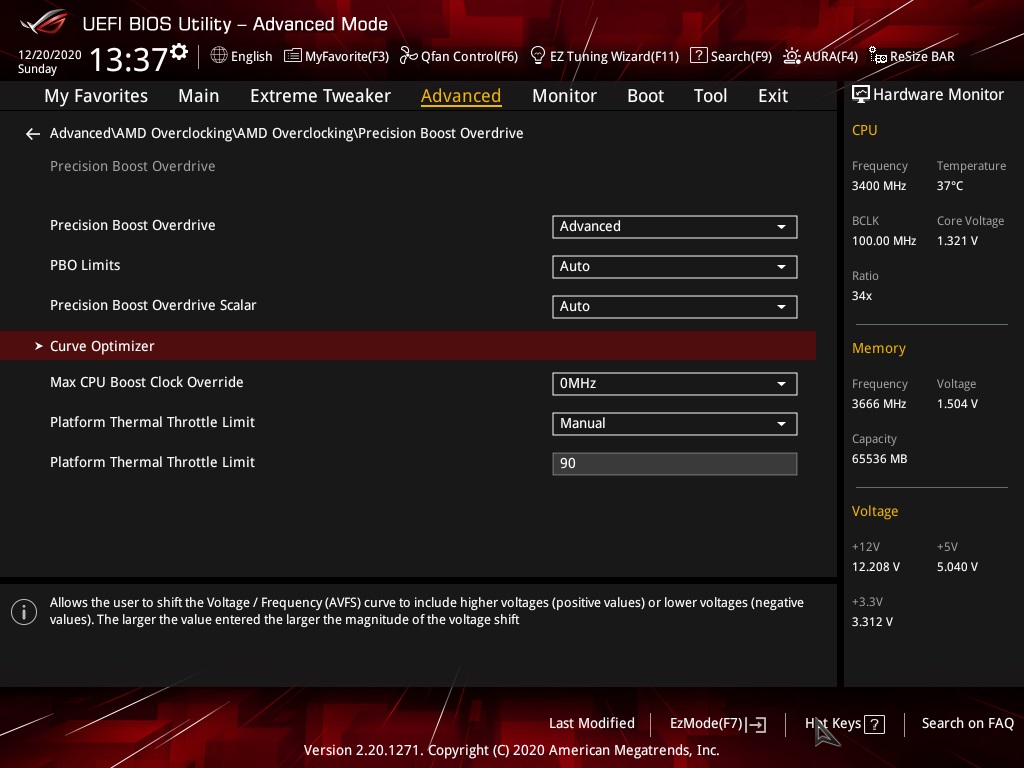Click the +5V 5.040 V reading
The height and width of the screenshot is (768, 1024).
pos(957,567)
